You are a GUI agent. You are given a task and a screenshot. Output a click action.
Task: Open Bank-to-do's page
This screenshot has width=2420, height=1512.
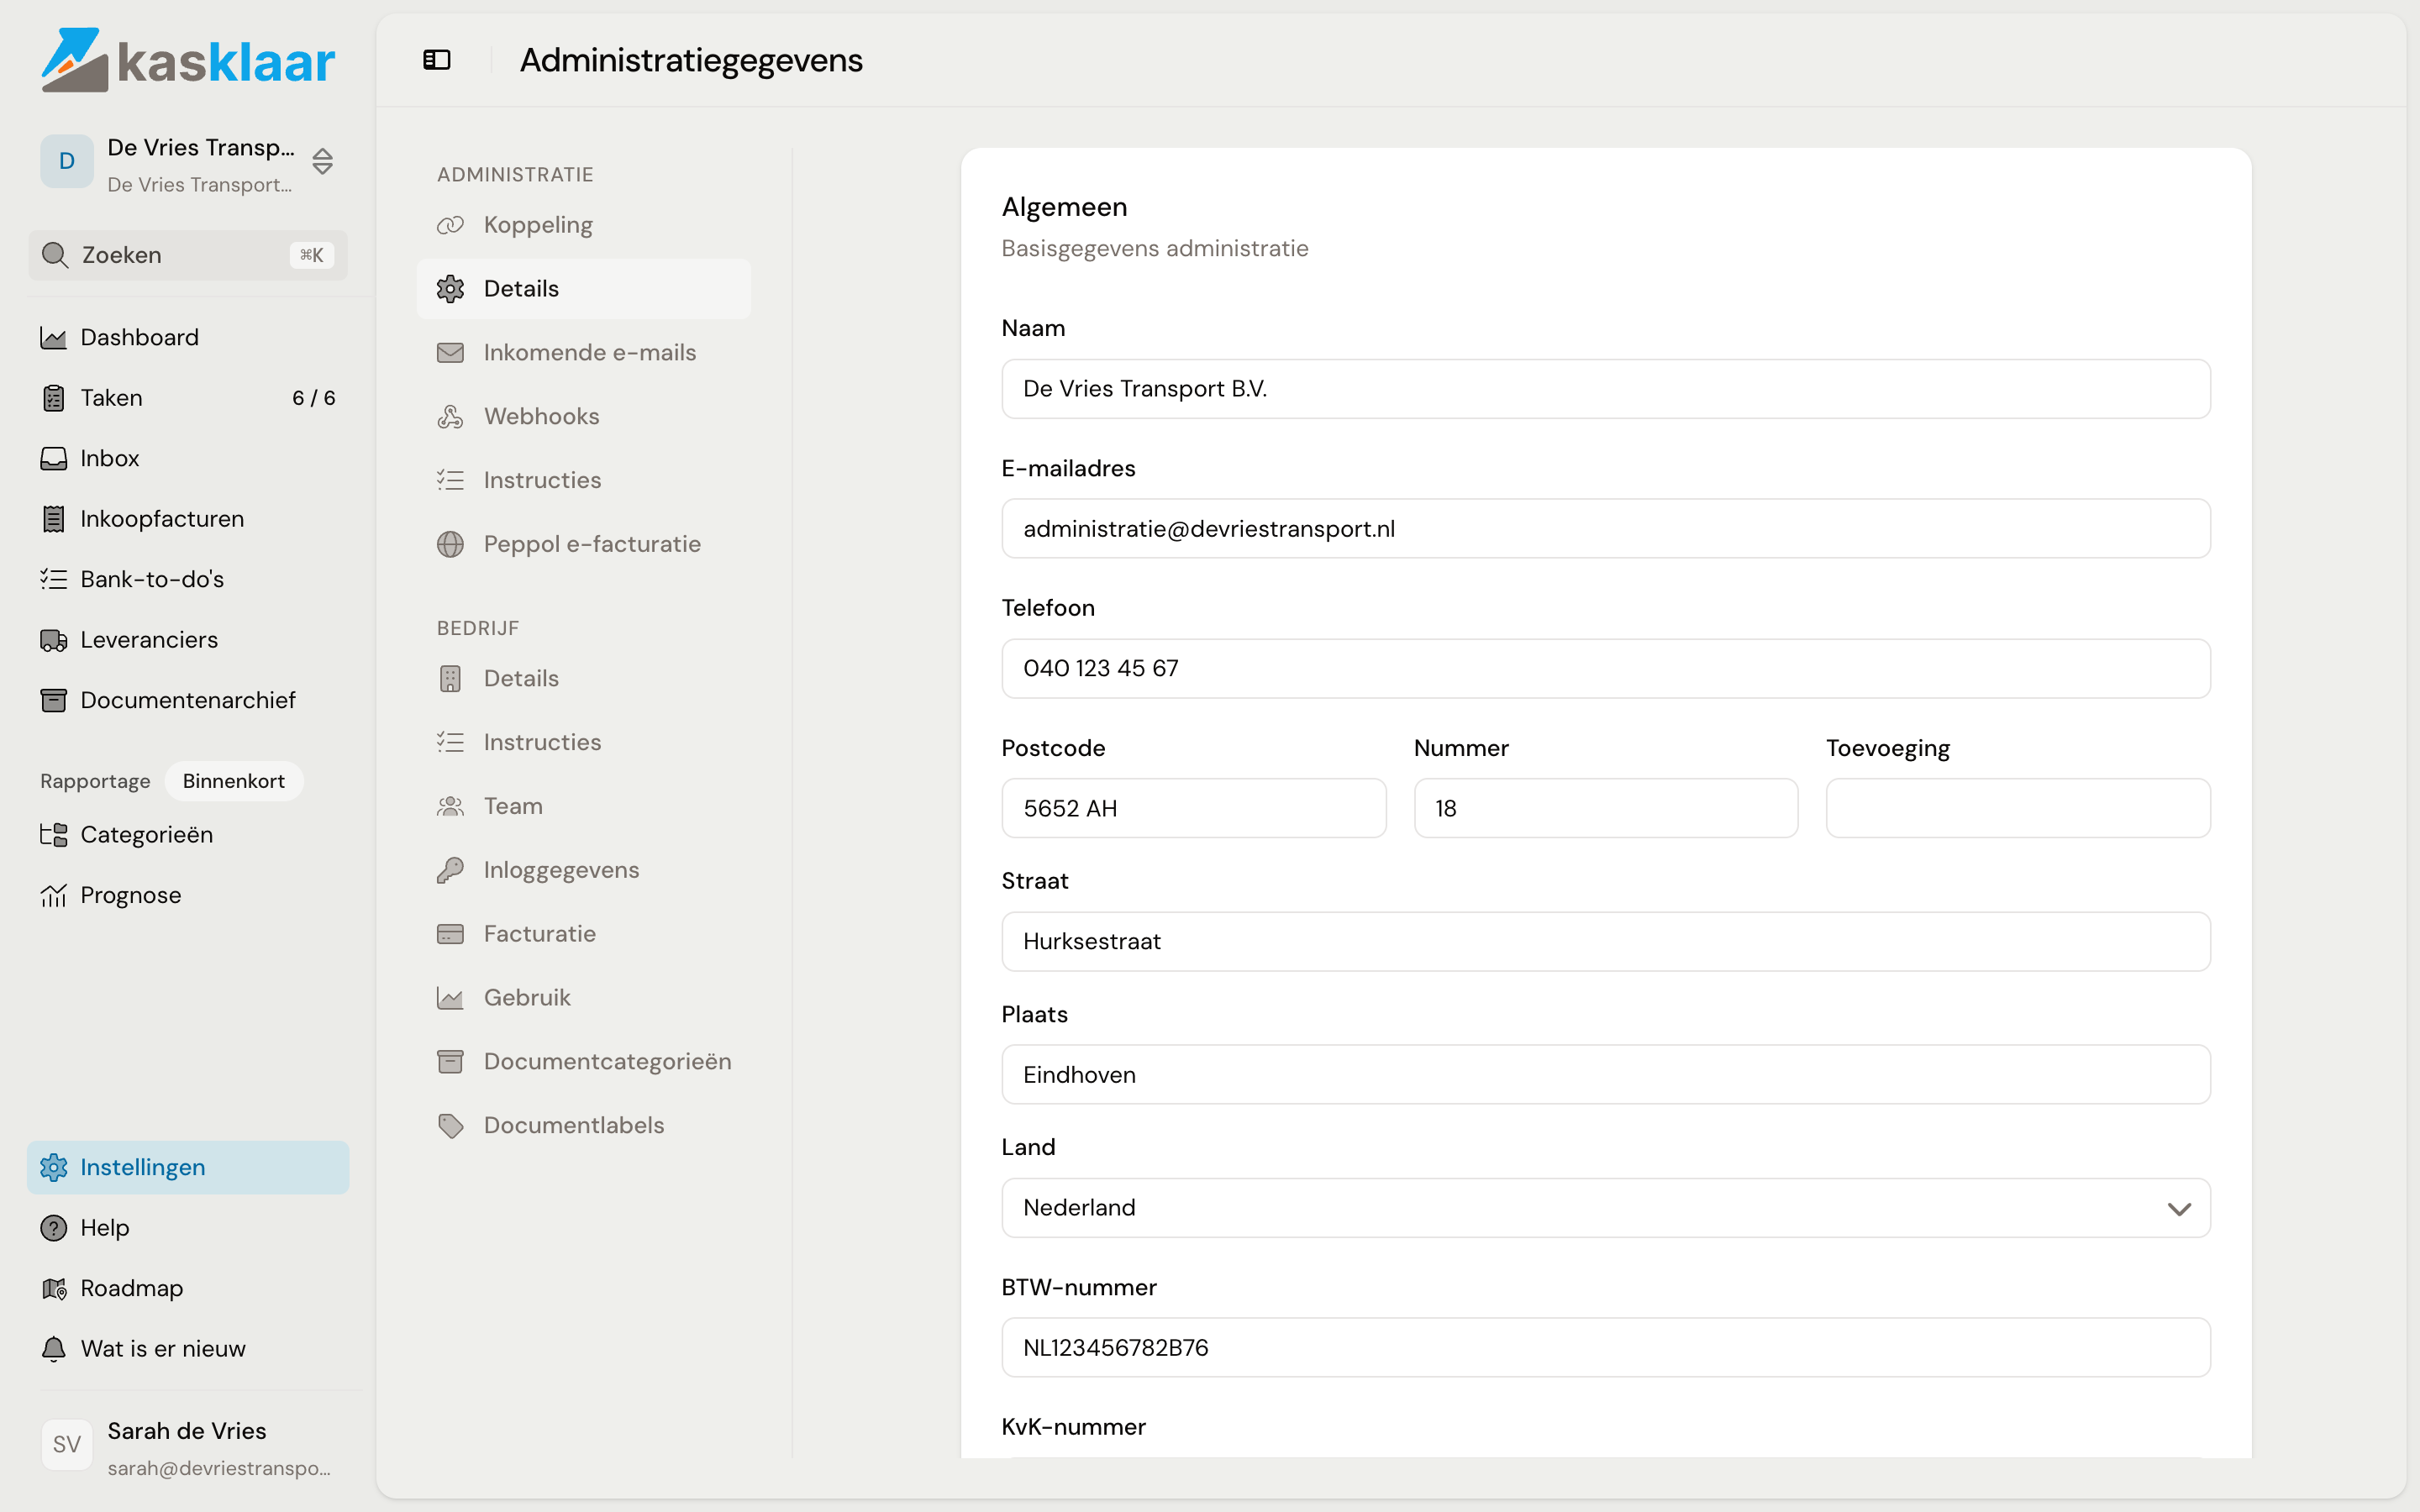(188, 580)
